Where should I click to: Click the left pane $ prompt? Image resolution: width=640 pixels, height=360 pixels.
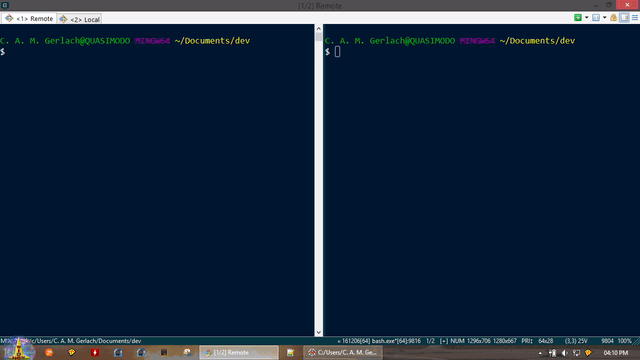coord(2,51)
